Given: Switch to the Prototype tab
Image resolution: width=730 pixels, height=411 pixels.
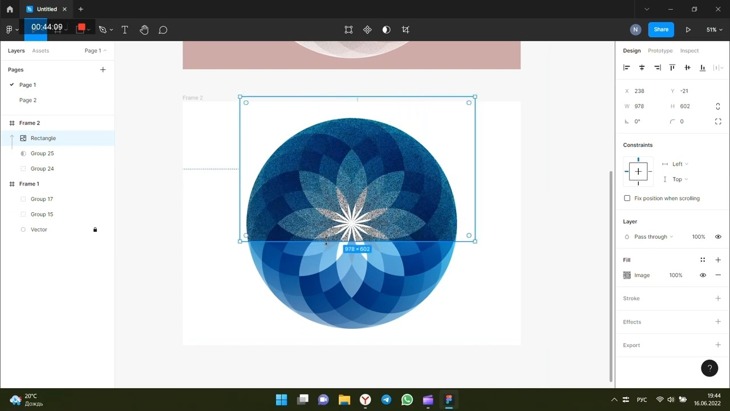Looking at the screenshot, I should (660, 51).
